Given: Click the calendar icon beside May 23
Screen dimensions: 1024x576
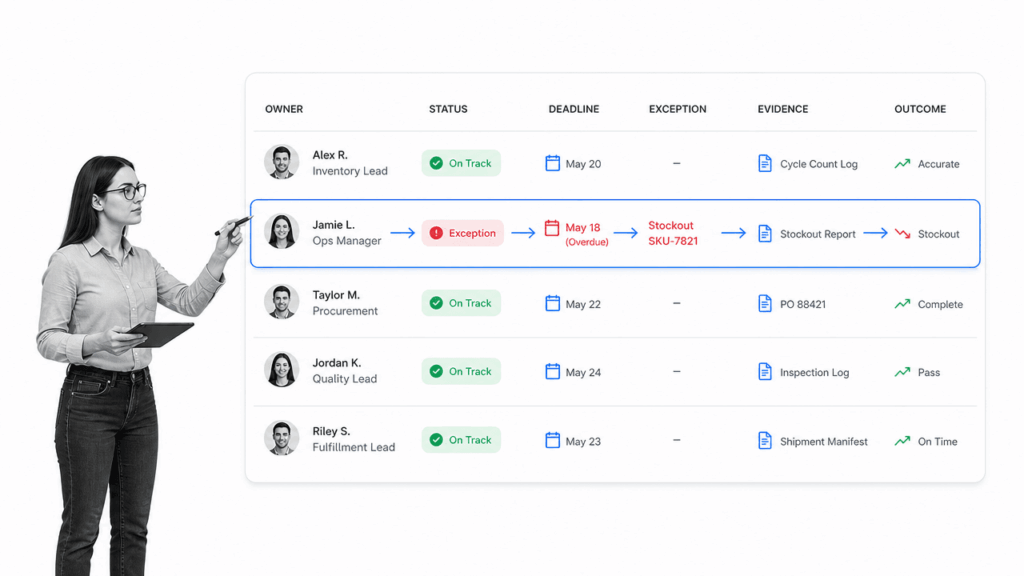Looking at the screenshot, I should [x=552, y=440].
